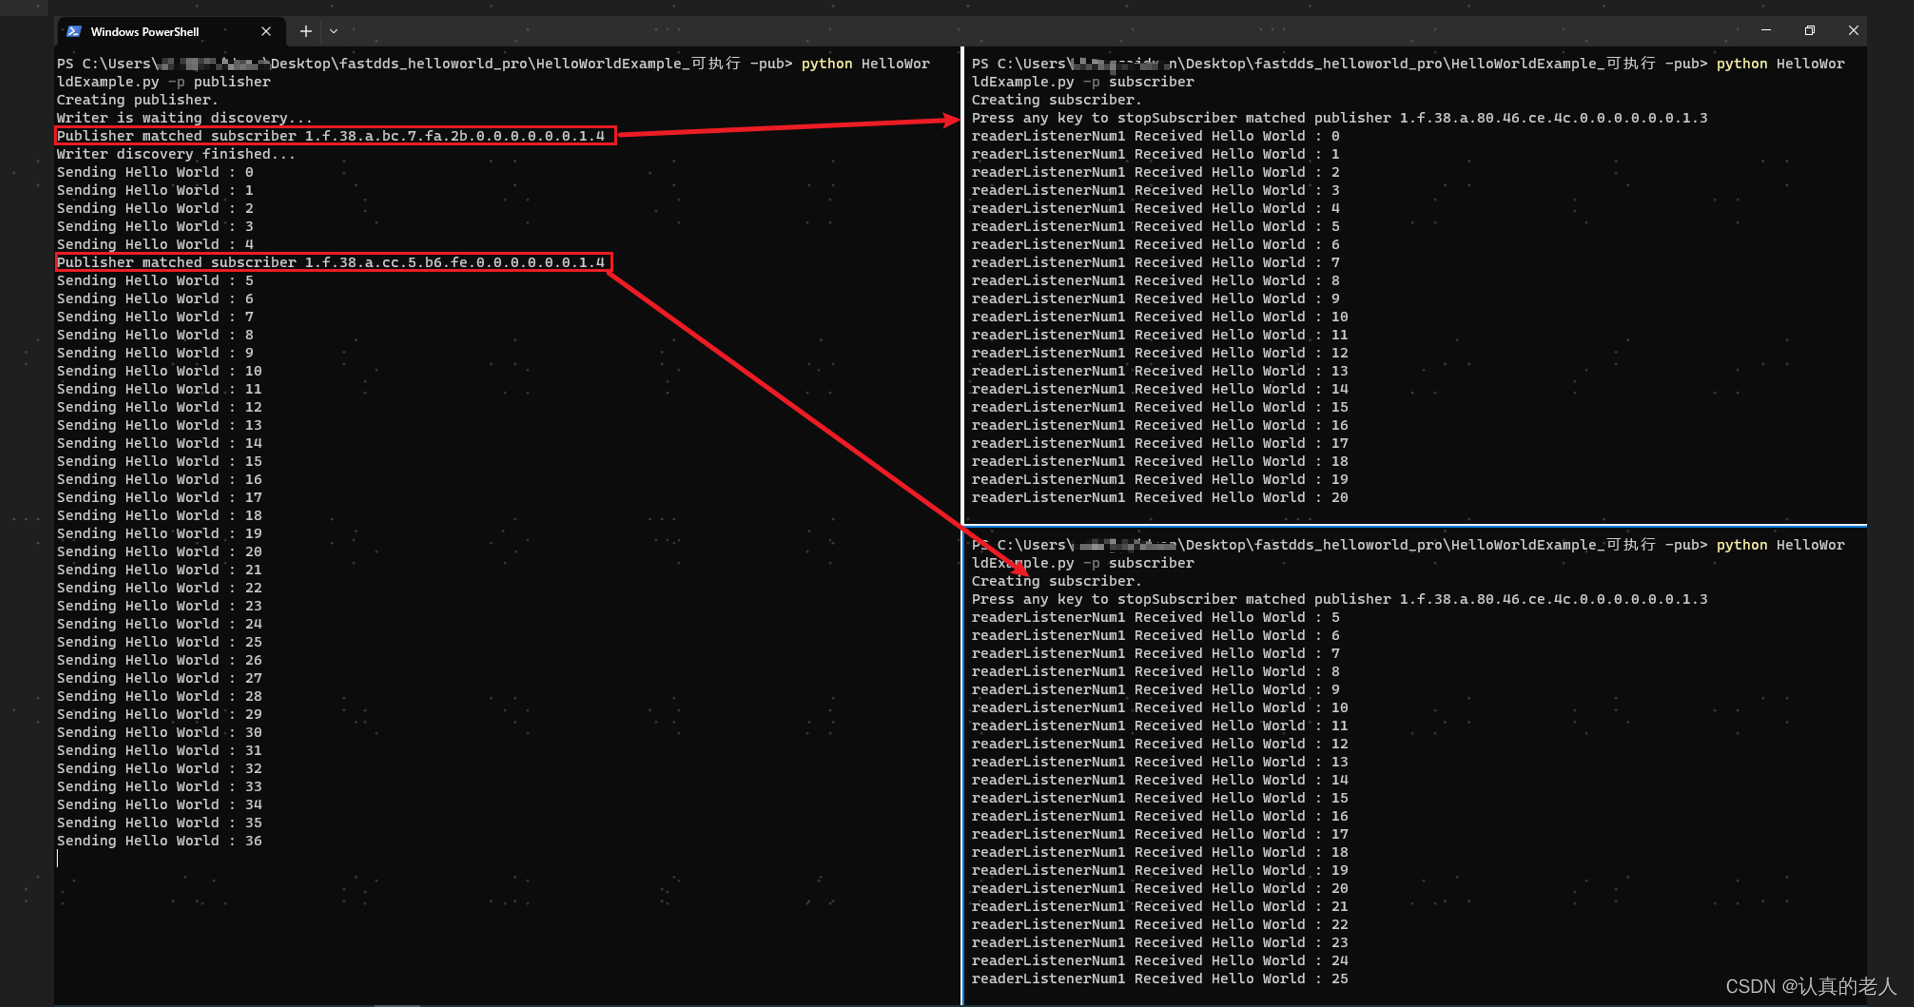Screen dimensions: 1914x1007
Task: Click the 'Sending Hello World : 36' line
Action: pyautogui.click(x=159, y=840)
